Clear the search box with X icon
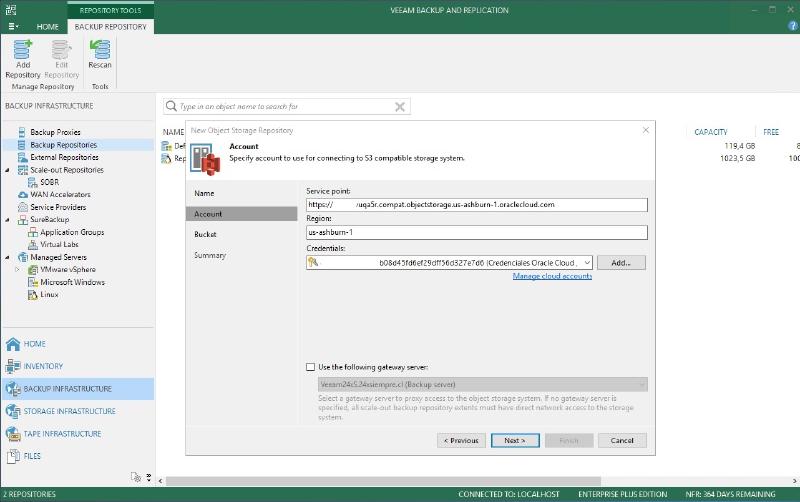The image size is (800, 502). click(400, 107)
